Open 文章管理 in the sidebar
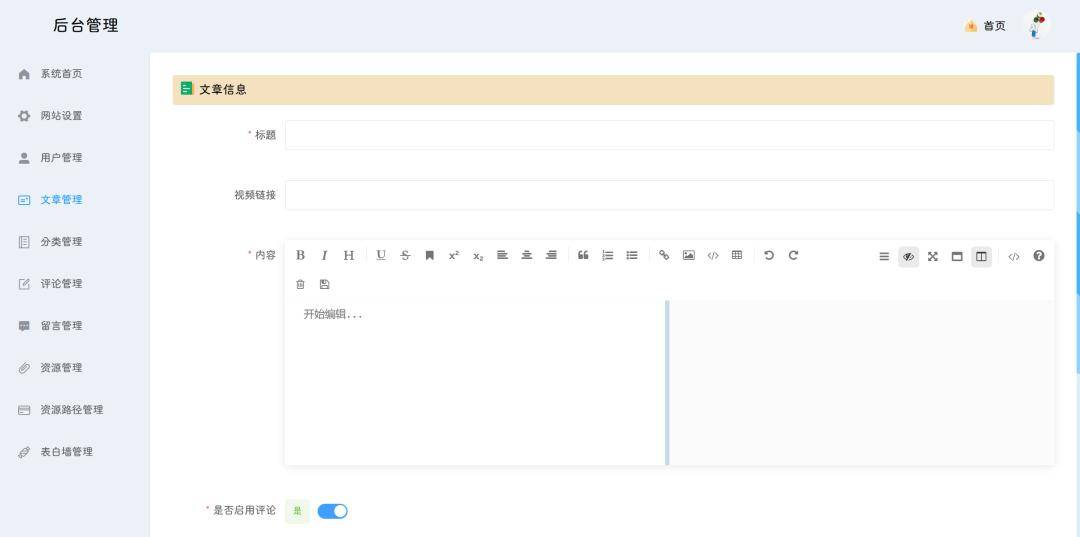 tap(61, 200)
